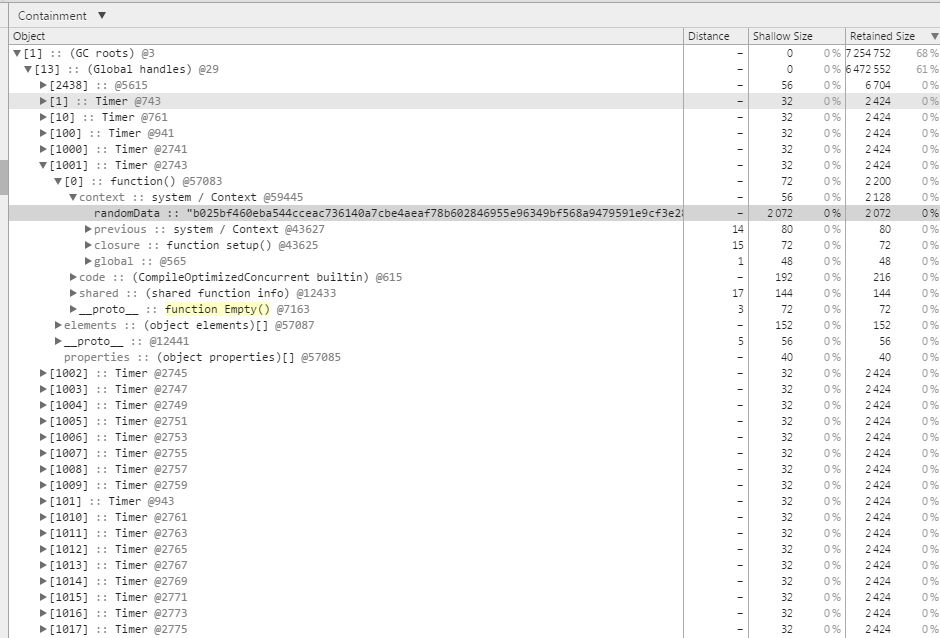The image size is (940, 638).
Task: Expand the global @565 entry
Action: 88,261
